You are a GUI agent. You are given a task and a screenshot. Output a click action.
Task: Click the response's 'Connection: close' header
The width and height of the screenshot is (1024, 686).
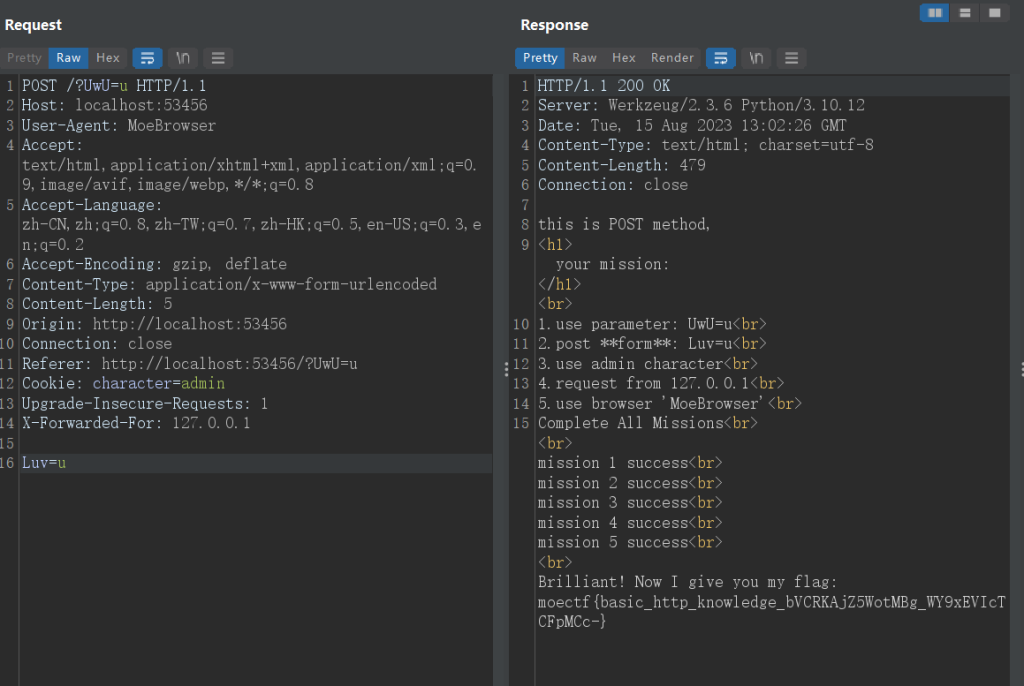tap(613, 185)
